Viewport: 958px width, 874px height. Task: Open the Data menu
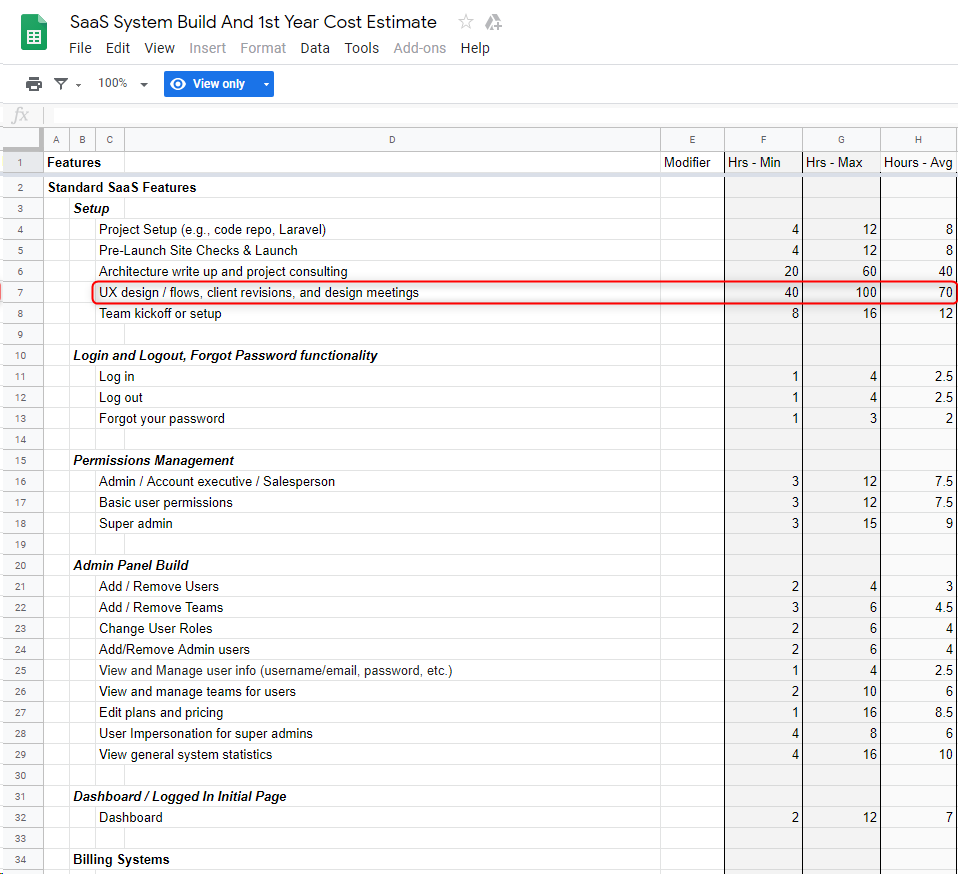pyautogui.click(x=315, y=48)
